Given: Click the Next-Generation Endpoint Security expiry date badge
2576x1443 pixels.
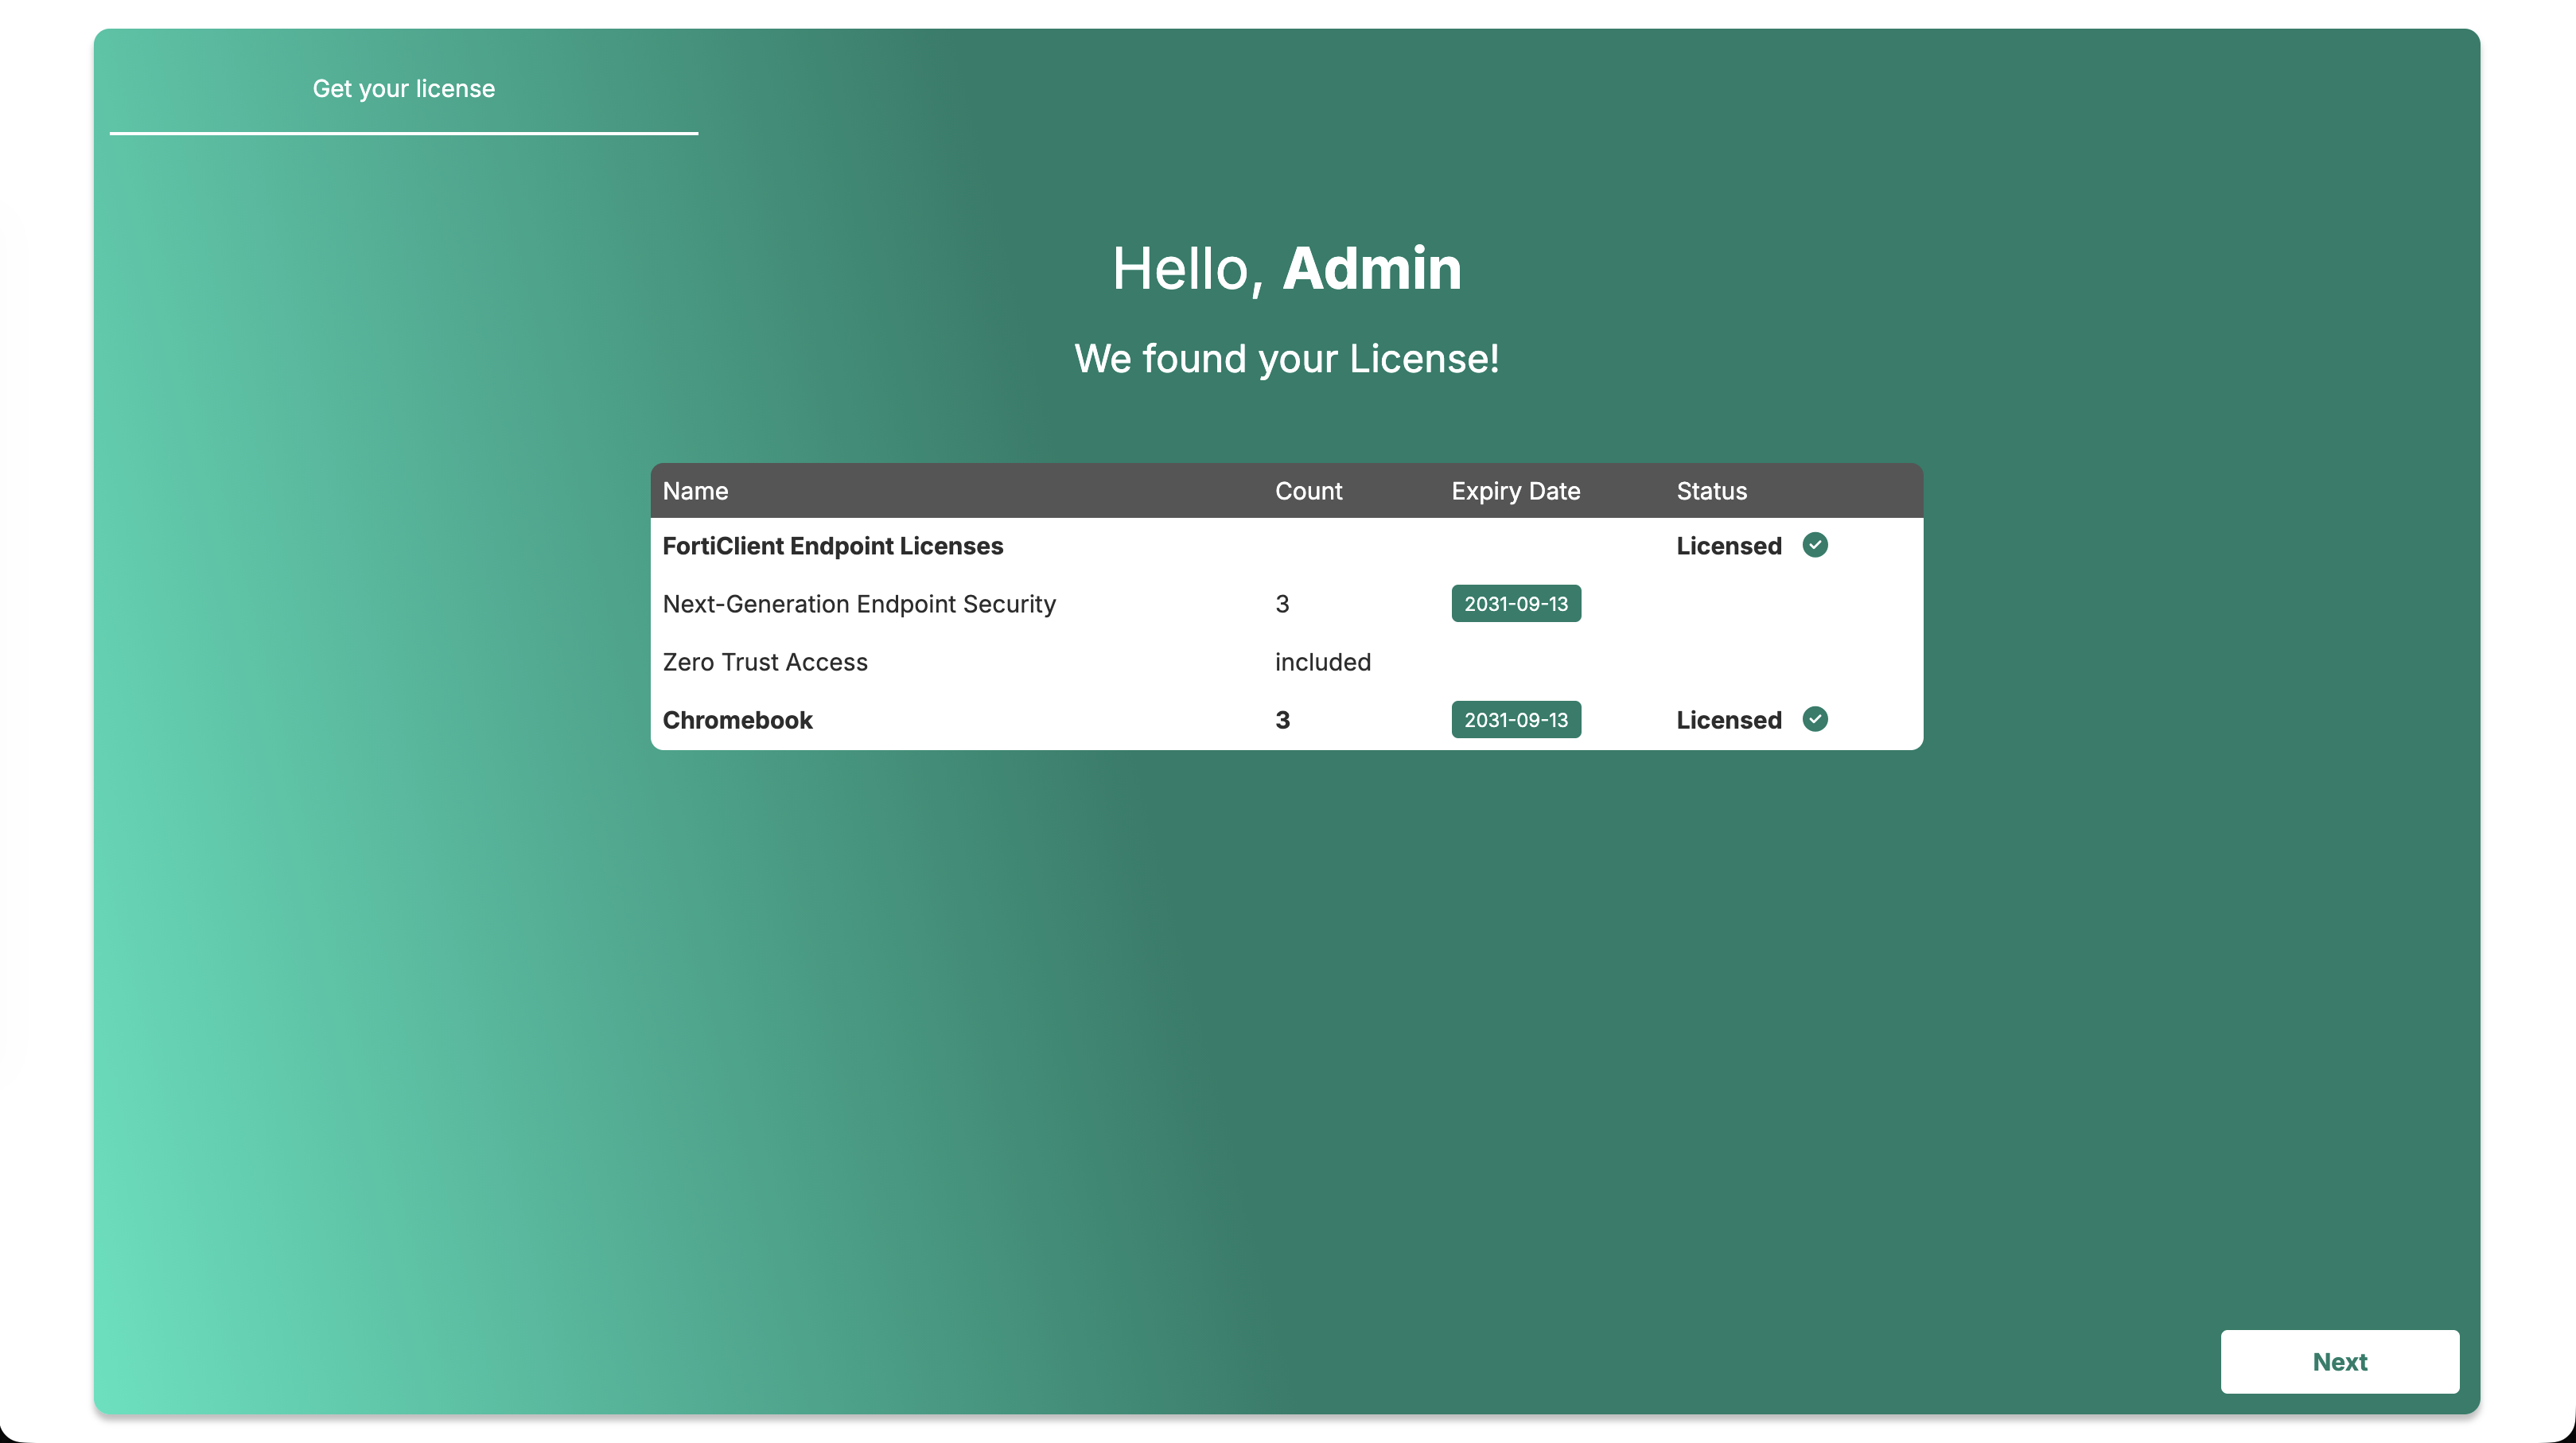Looking at the screenshot, I should [1516, 603].
